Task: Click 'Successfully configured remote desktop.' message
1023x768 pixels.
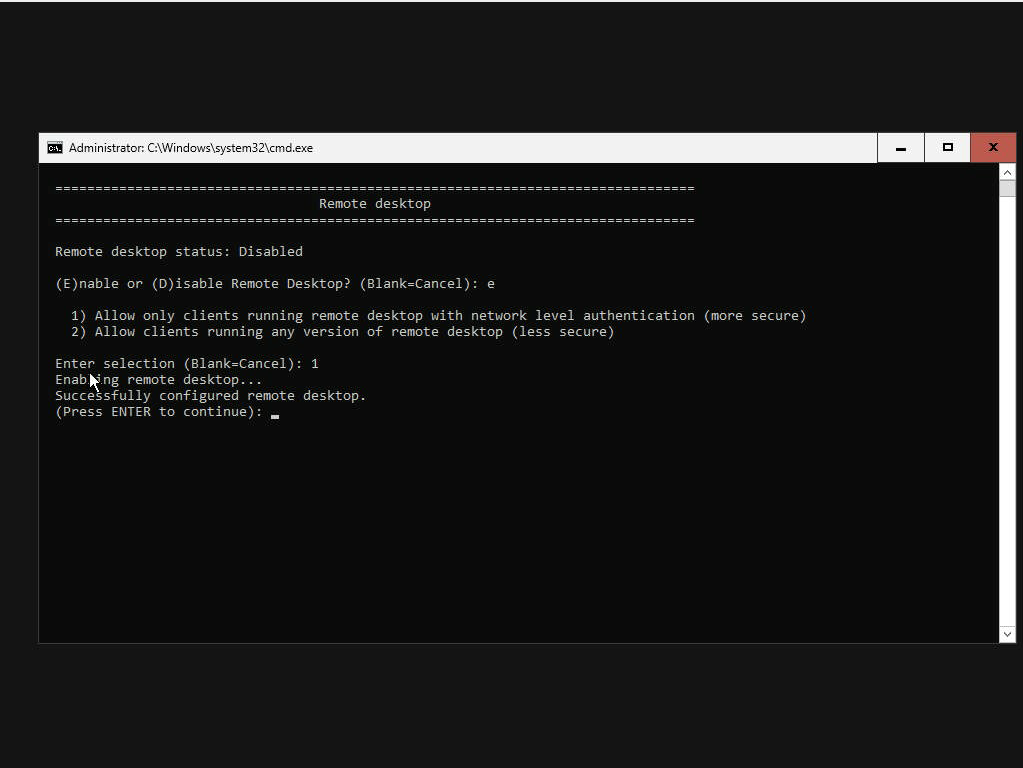Action: (x=210, y=396)
